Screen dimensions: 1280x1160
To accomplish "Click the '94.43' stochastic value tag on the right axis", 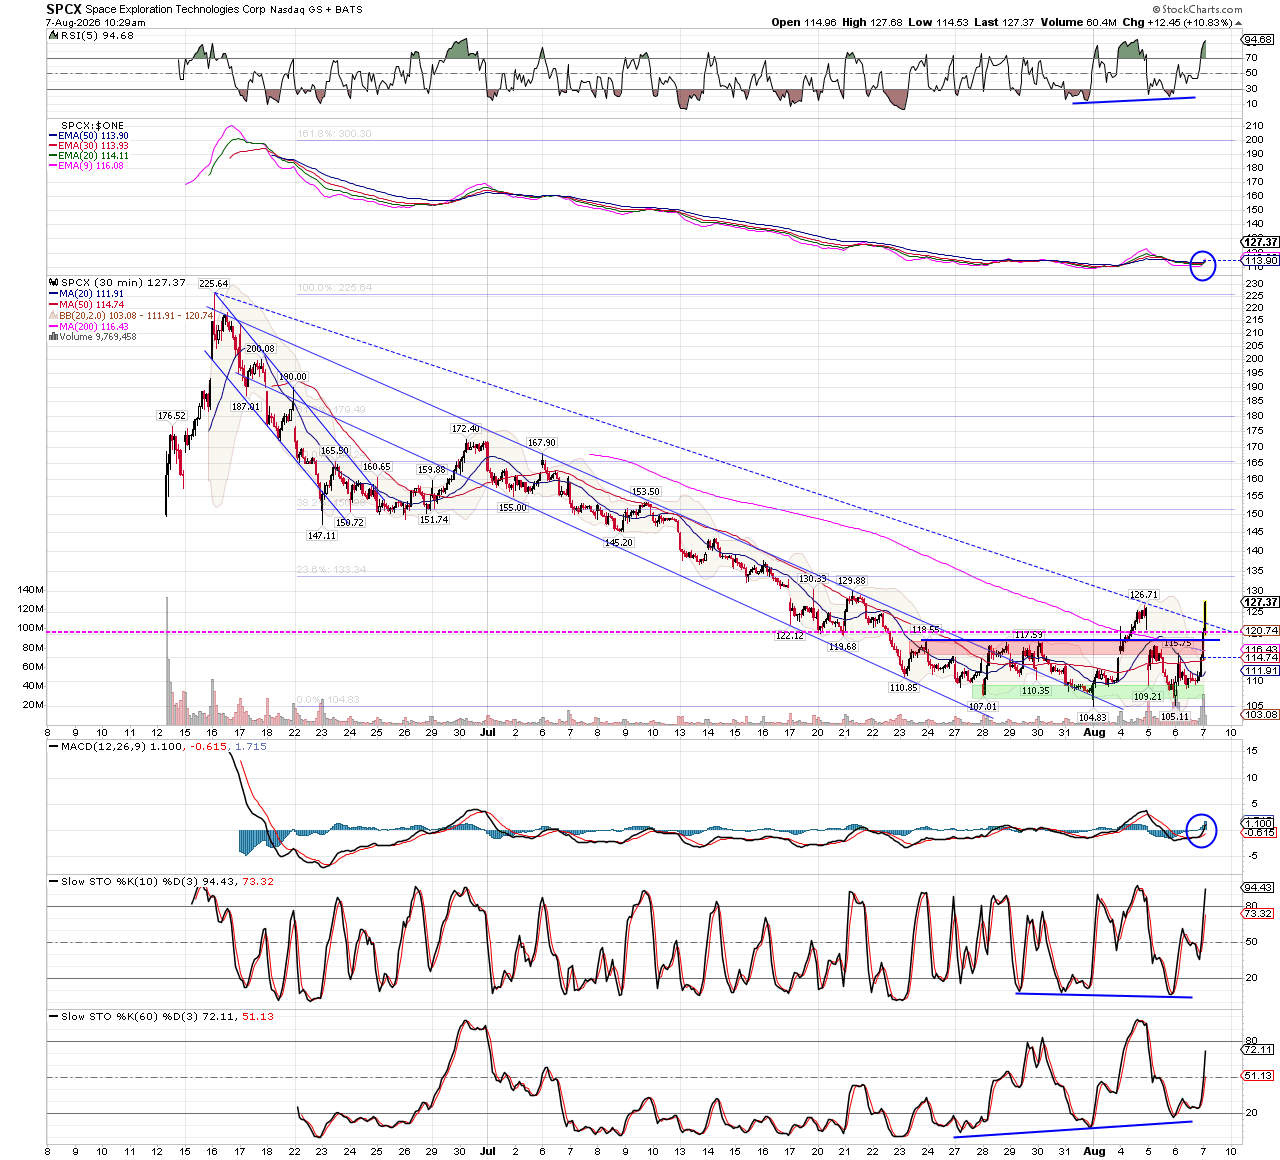I will point(1259,888).
